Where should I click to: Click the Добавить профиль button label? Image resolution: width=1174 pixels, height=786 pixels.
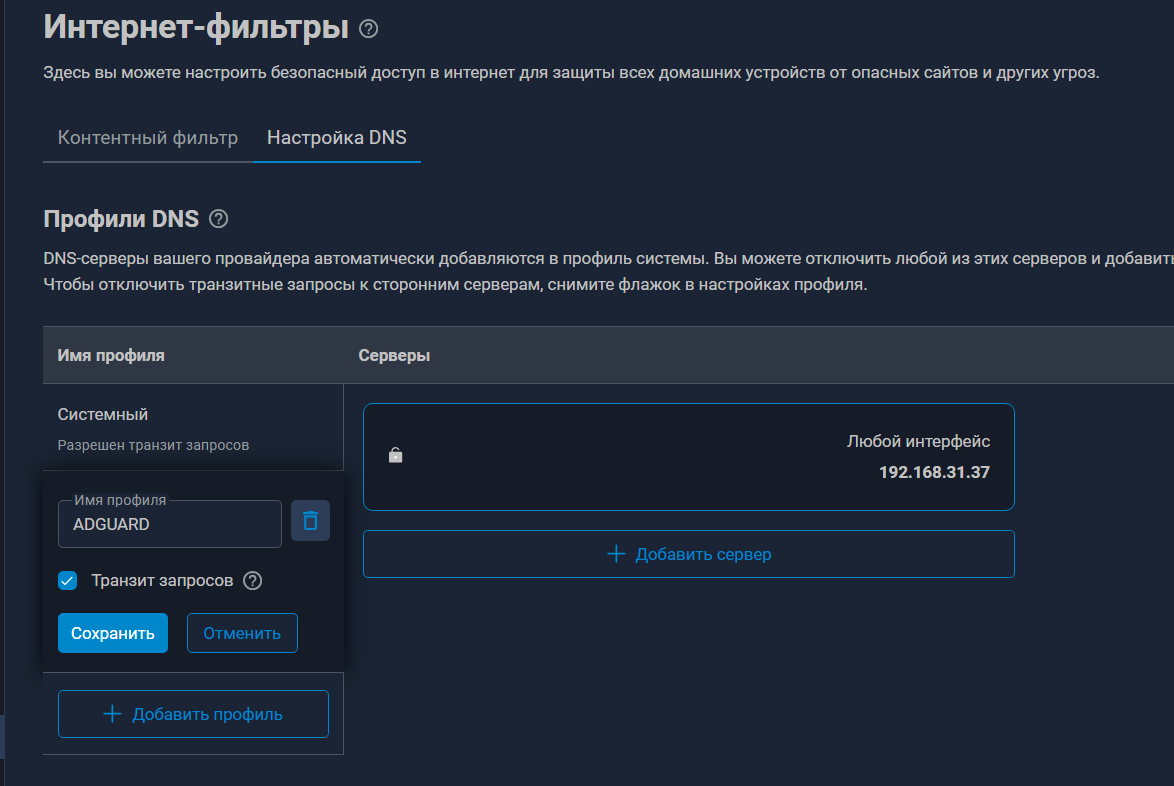coord(207,714)
